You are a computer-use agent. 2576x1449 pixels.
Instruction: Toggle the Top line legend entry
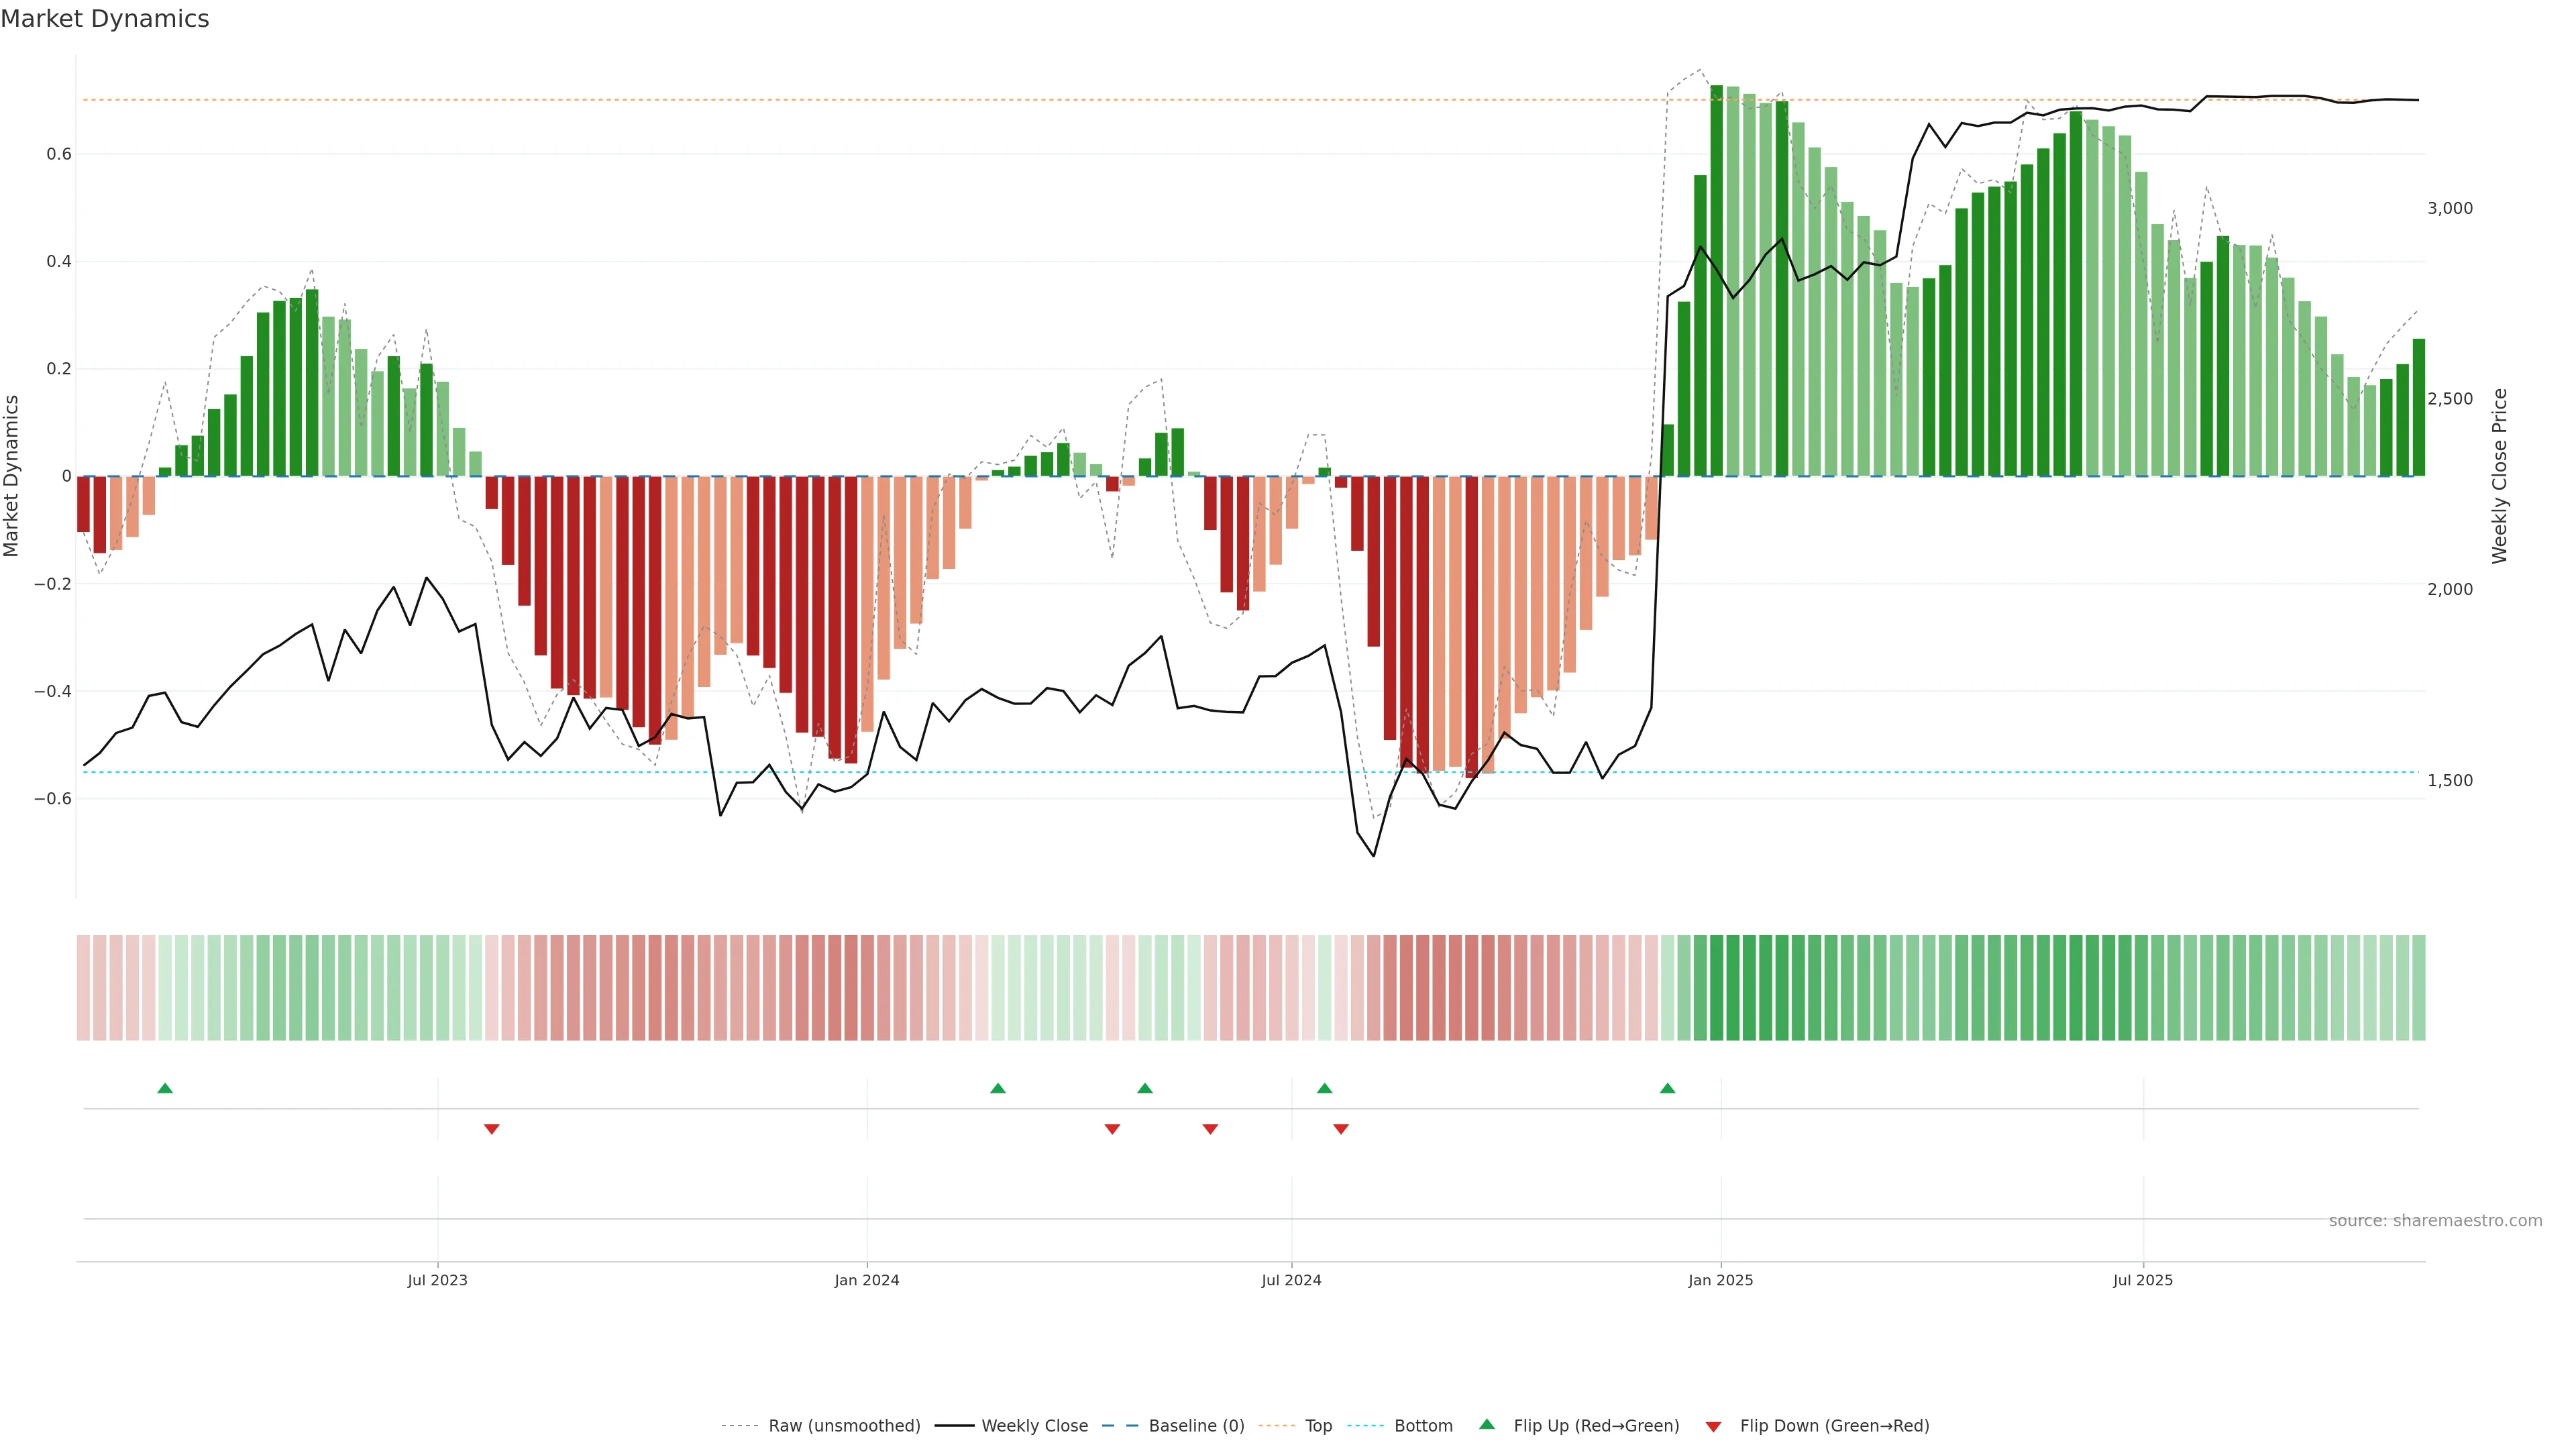click(1318, 1425)
